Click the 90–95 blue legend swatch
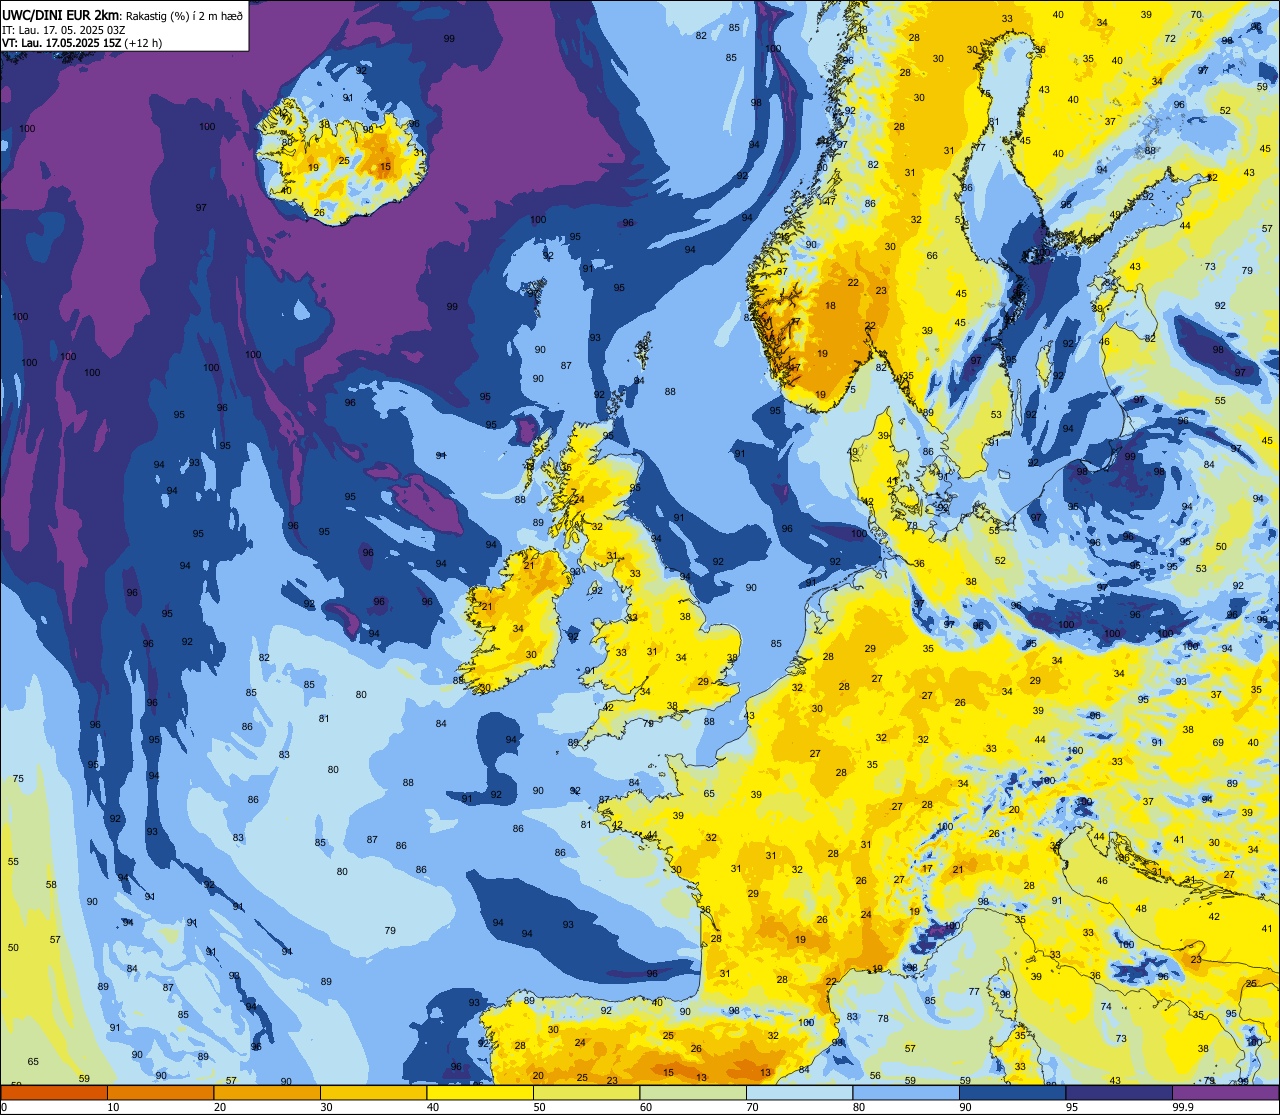 pyautogui.click(x=1012, y=1092)
